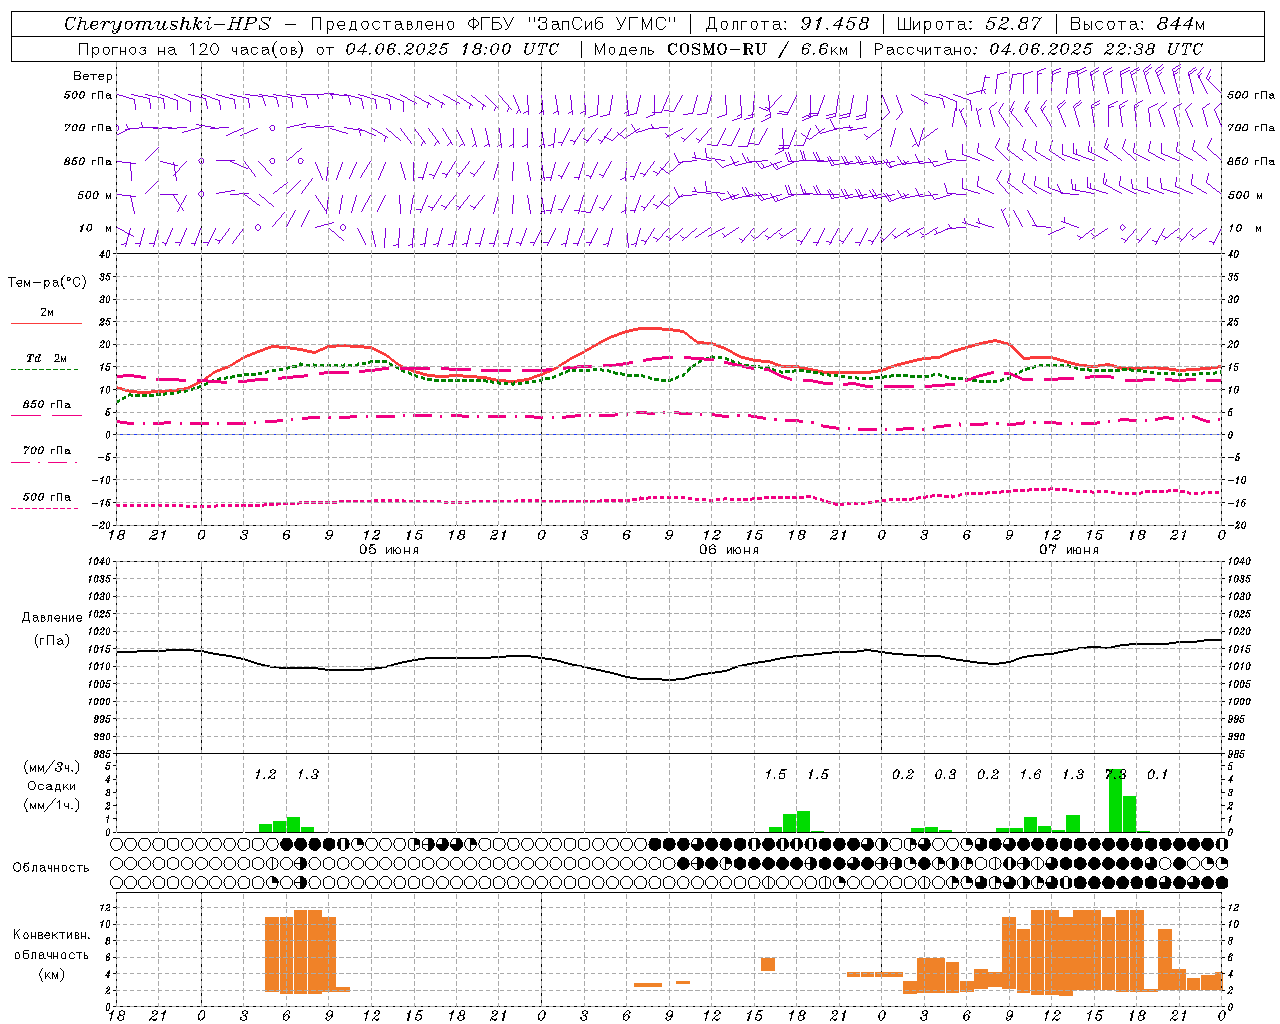Click the tallest green precipitation bar
The height and width of the screenshot is (1024, 1280).
(x=1115, y=800)
